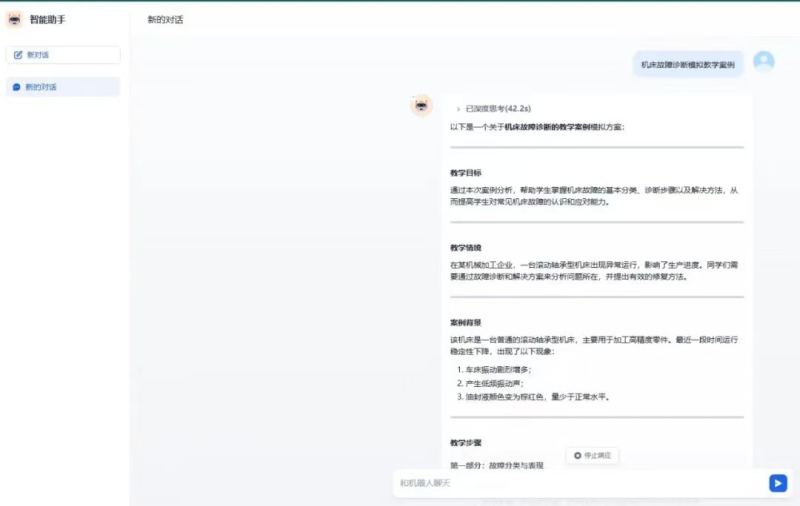Screen dimensions: 800x506
Task: Click the pencil edit icon in 新对话
Action: pos(18,55)
